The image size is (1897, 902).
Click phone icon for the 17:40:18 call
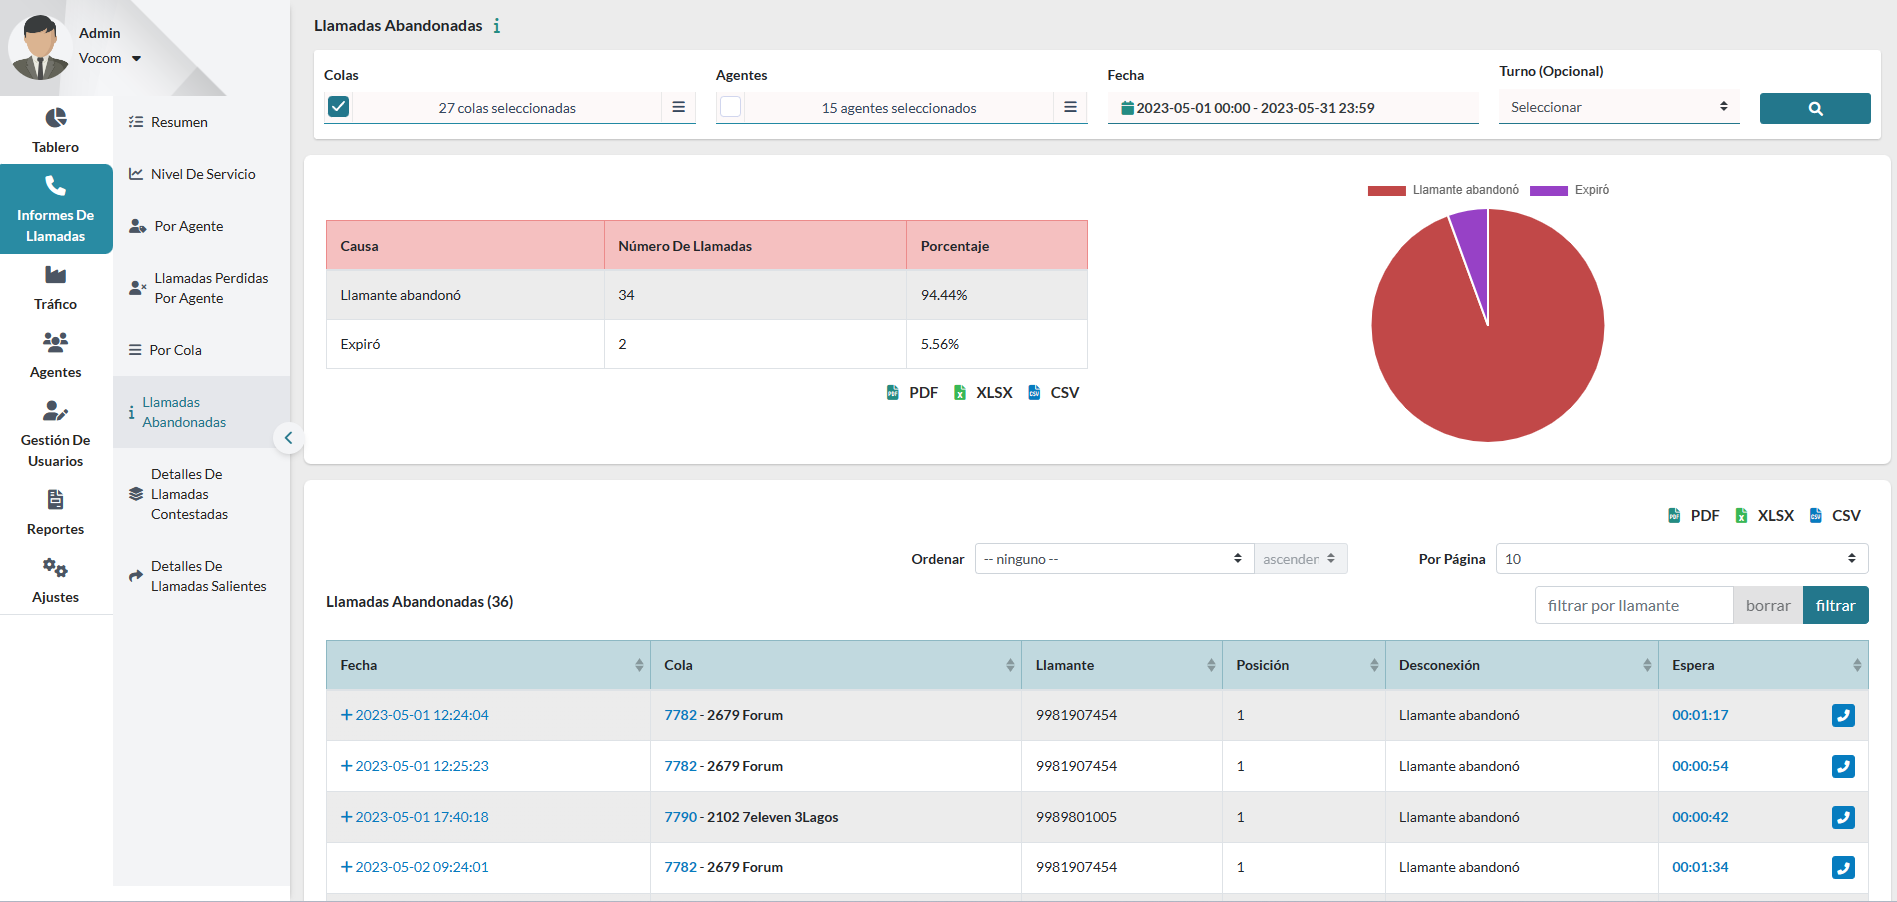pos(1843,818)
